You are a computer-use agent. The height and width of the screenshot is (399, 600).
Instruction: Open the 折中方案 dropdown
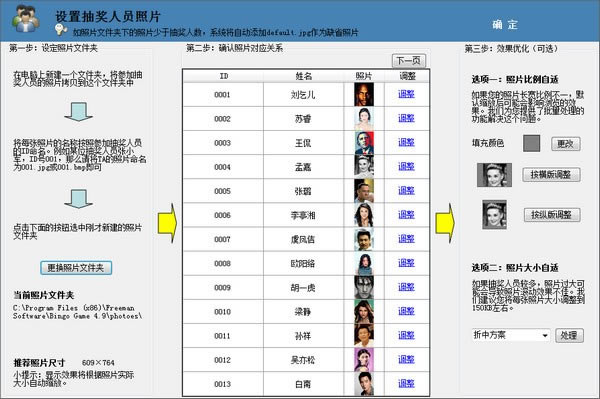point(510,335)
